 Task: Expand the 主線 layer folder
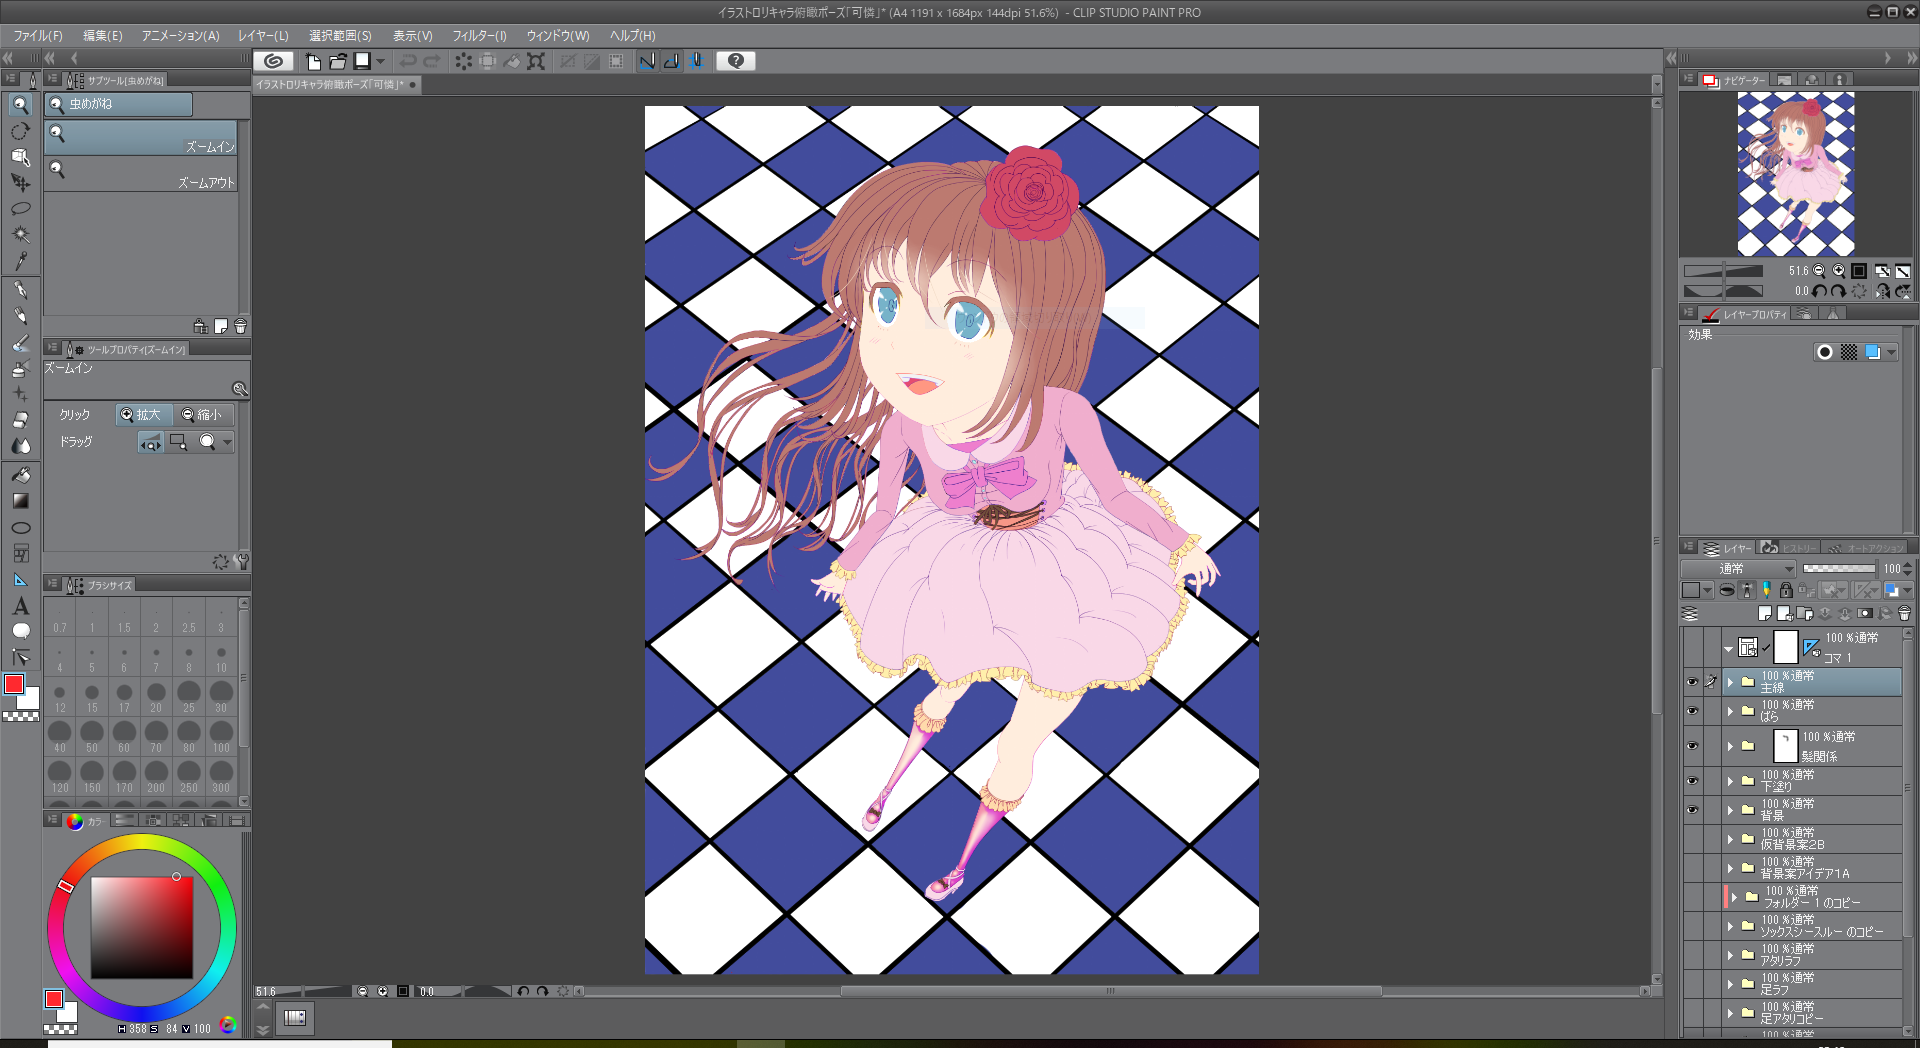[x=1730, y=682]
